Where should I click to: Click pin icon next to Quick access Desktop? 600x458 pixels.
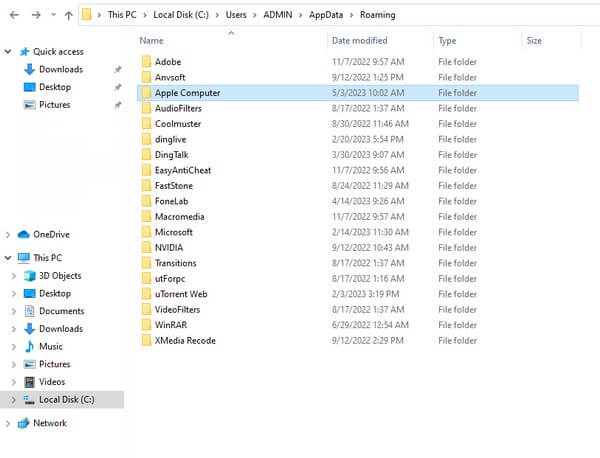pos(118,87)
